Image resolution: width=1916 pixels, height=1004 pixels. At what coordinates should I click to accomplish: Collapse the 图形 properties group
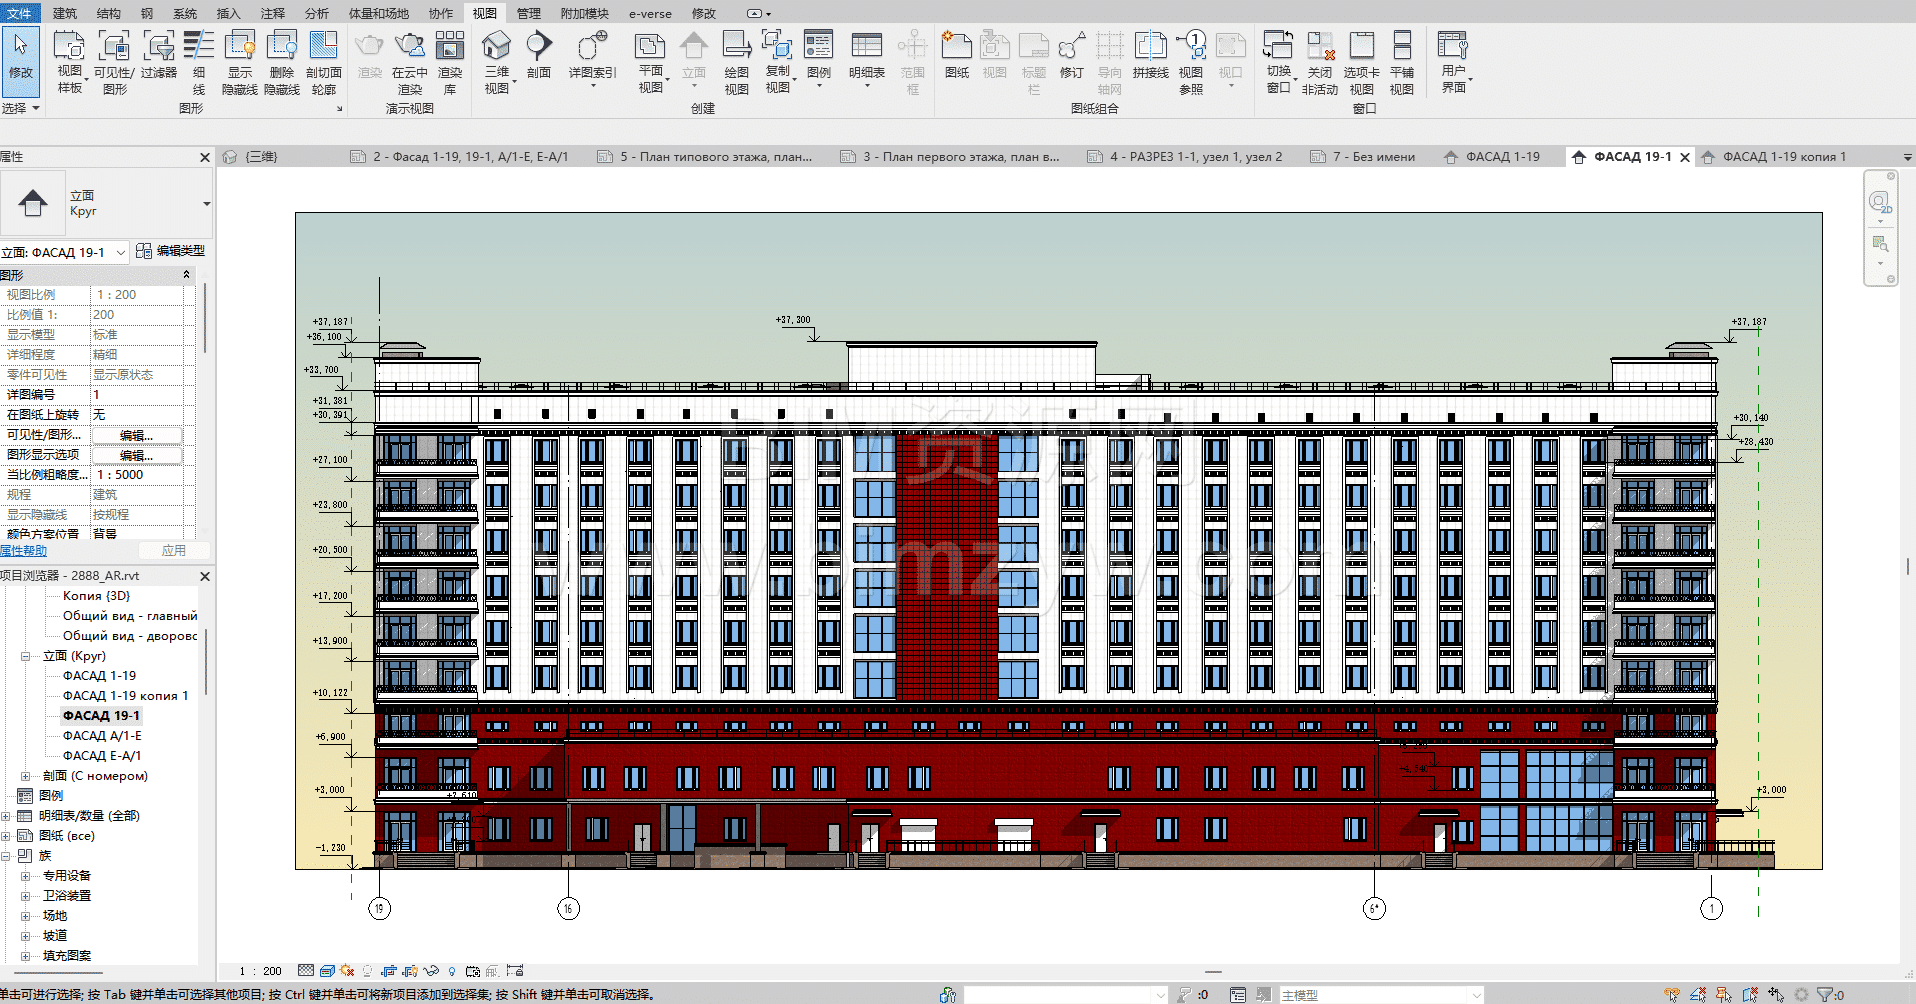click(x=186, y=275)
